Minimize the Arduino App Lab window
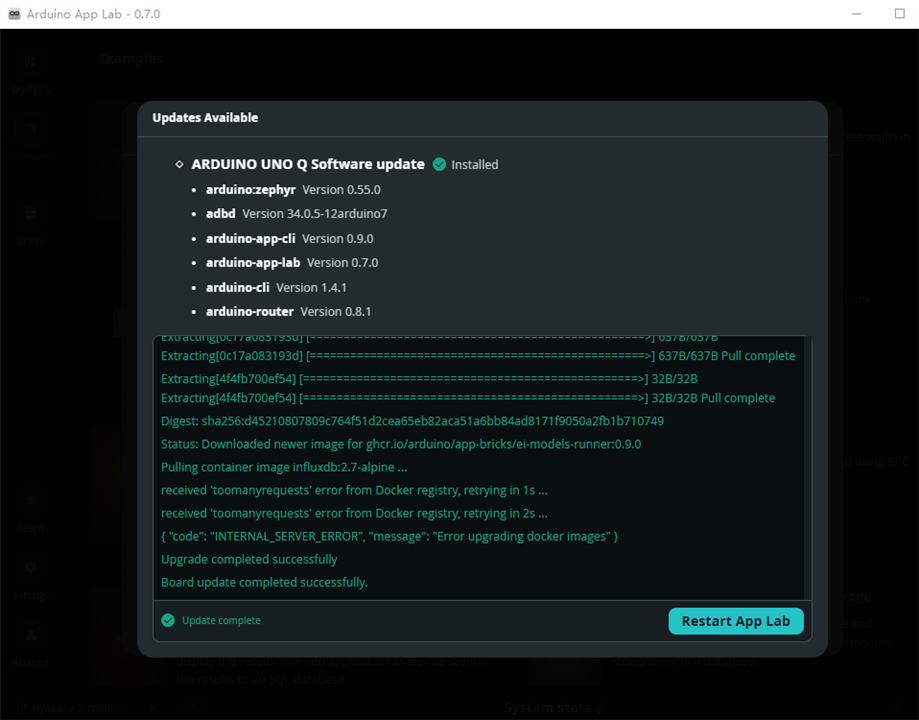Image resolution: width=919 pixels, height=720 pixels. 856,13
